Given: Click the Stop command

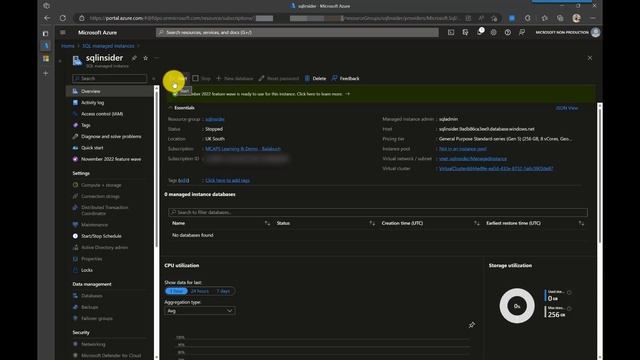Looking at the screenshot, I should [202, 78].
